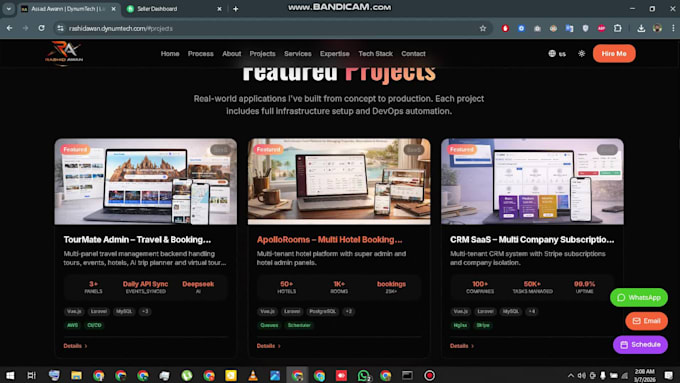
Task: Open the Home nav link
Action: coord(170,54)
